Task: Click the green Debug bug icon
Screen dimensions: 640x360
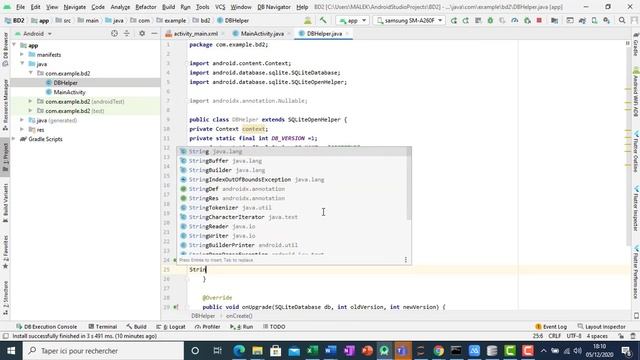Action: (490, 20)
